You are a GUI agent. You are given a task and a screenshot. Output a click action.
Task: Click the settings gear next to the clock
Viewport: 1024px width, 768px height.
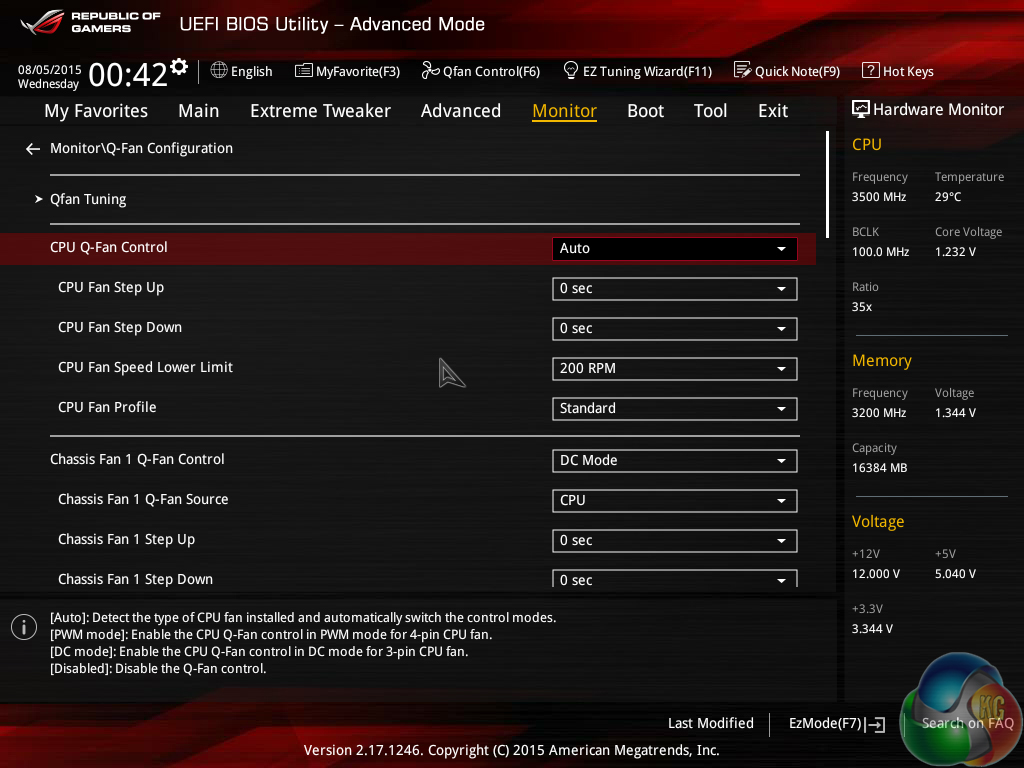[179, 67]
